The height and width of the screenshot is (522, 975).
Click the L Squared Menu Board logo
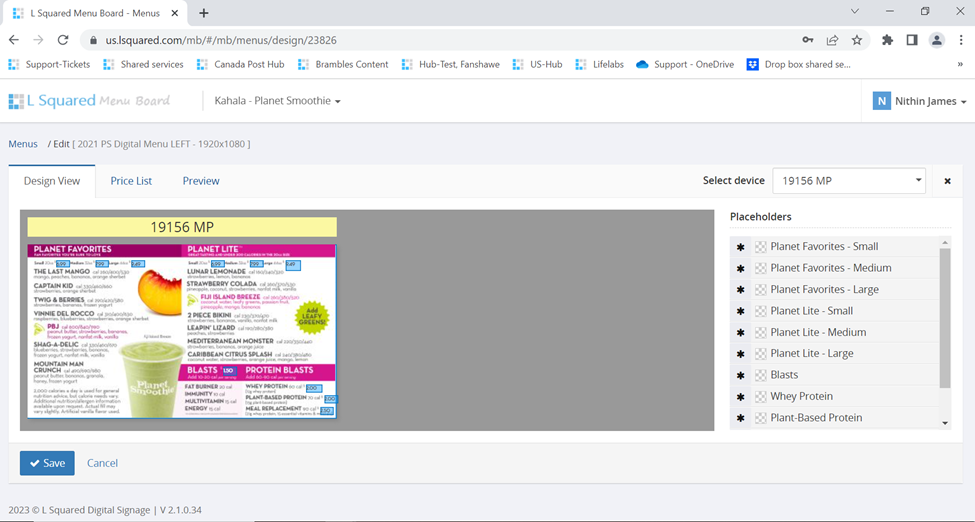pyautogui.click(x=90, y=101)
